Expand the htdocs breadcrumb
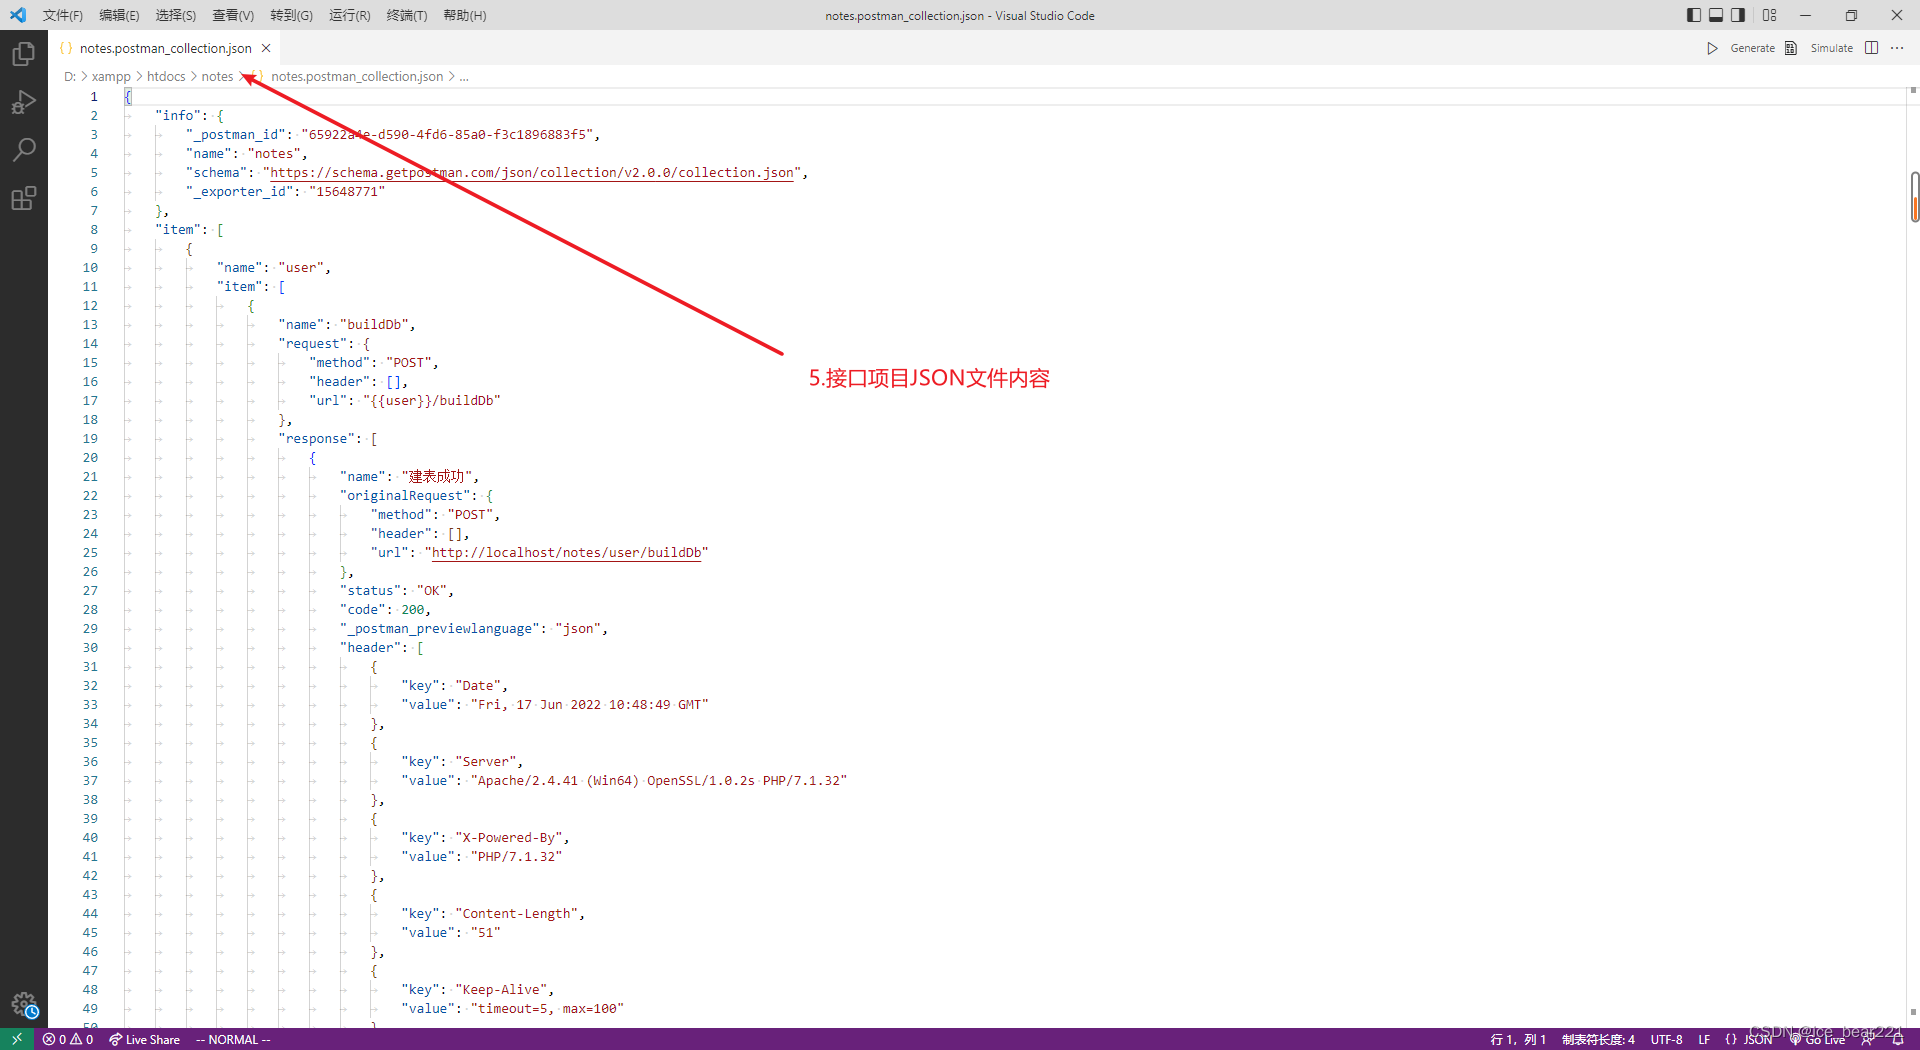Image resolution: width=1920 pixels, height=1050 pixels. [x=166, y=77]
